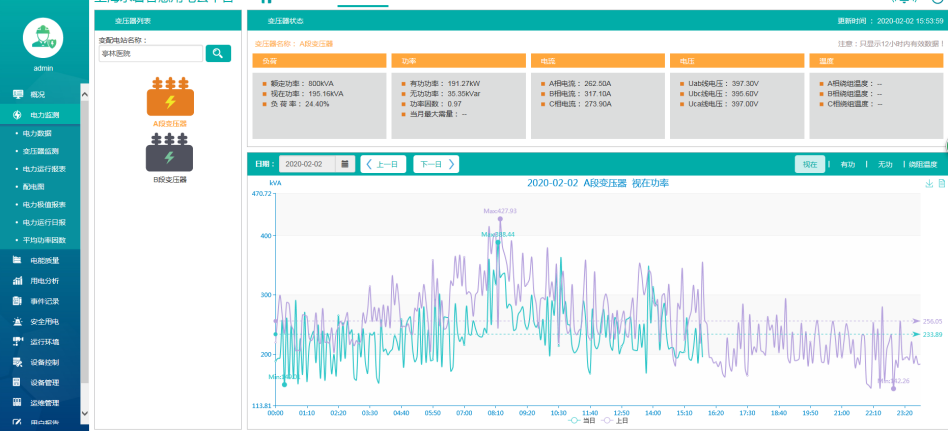Image resolution: width=948 pixels, height=431 pixels.
Task: Toggle the 当日 legend series
Action: [x=580, y=421]
